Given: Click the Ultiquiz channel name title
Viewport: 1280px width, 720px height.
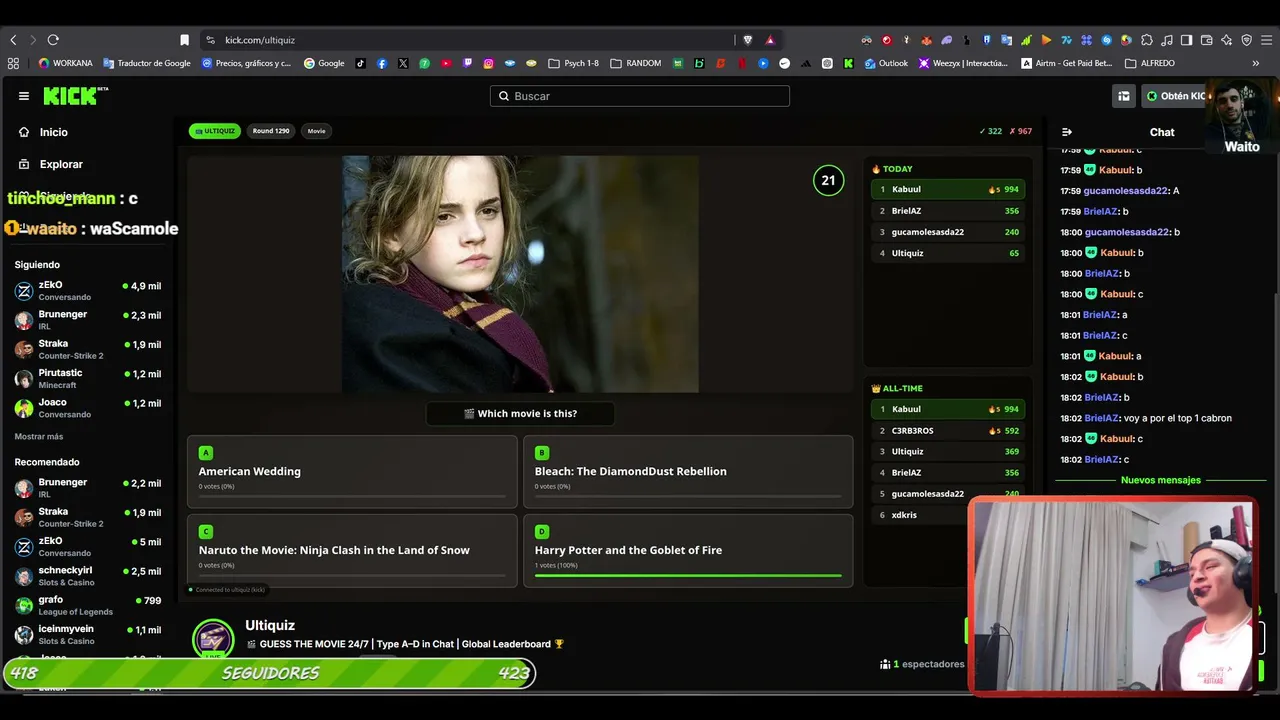Looking at the screenshot, I should (x=270, y=625).
